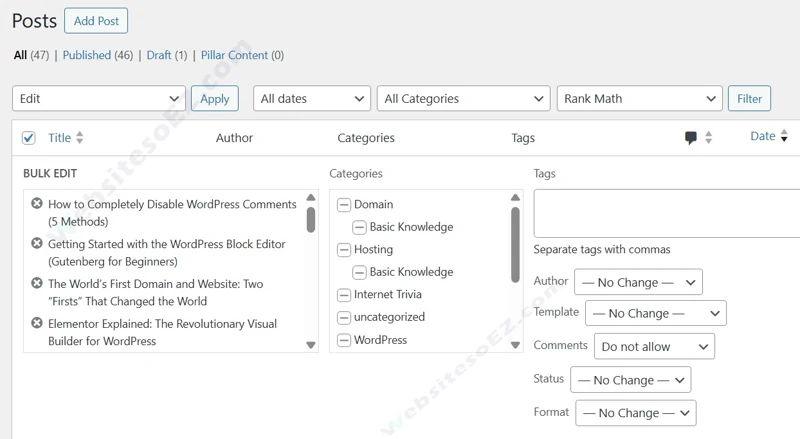Screen dimensions: 800x439
Task: Click the comments bubble column icon
Action: click(690, 138)
